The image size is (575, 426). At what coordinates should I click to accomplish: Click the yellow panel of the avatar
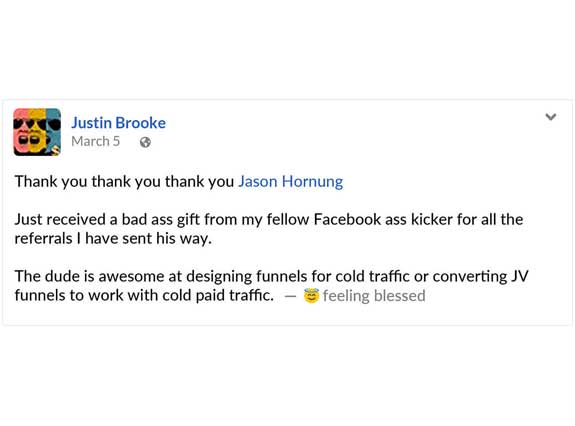coord(37,132)
